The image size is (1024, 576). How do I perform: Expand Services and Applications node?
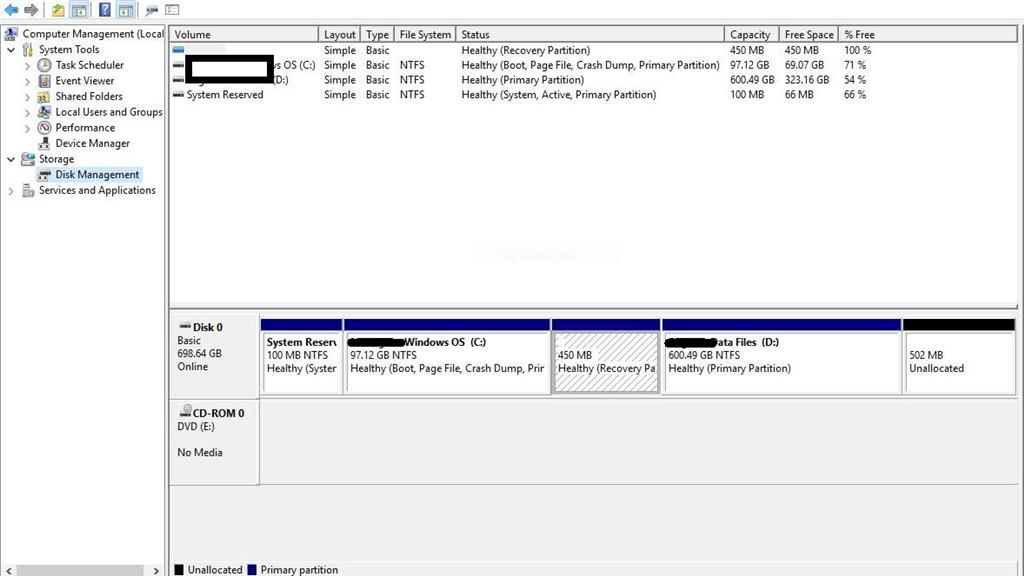(x=10, y=191)
